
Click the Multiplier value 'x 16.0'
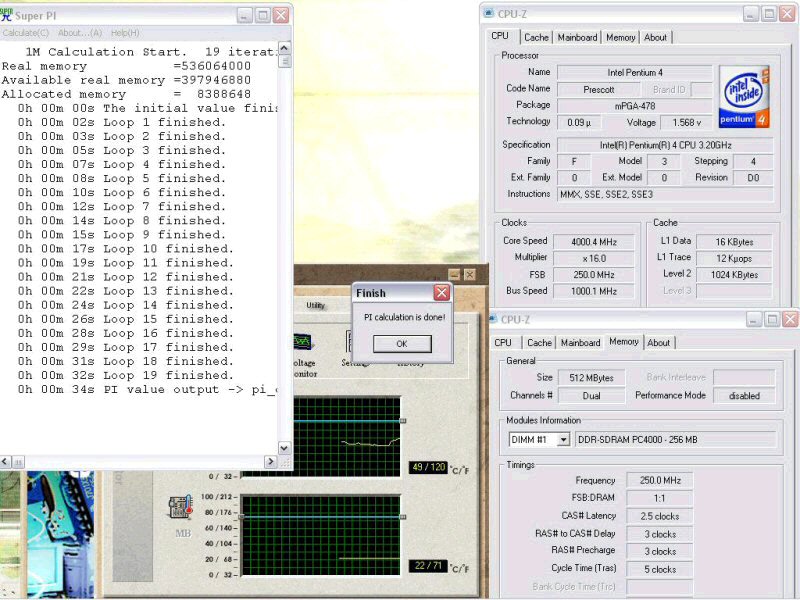[594, 258]
